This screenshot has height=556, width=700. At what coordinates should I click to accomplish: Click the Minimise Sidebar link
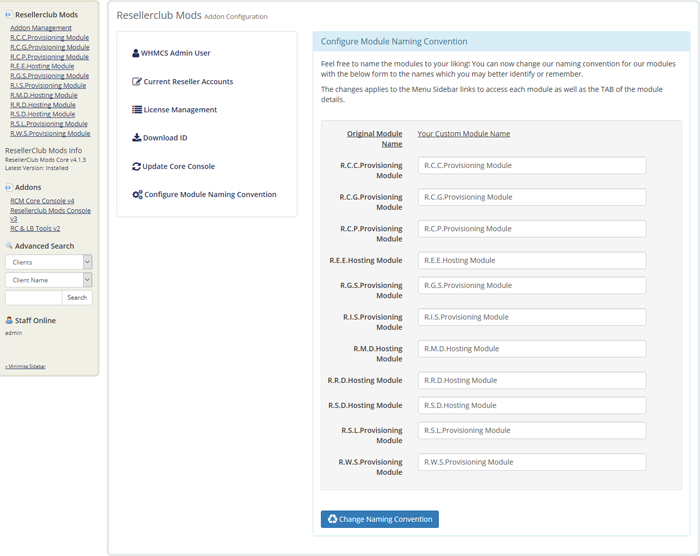click(x=25, y=366)
